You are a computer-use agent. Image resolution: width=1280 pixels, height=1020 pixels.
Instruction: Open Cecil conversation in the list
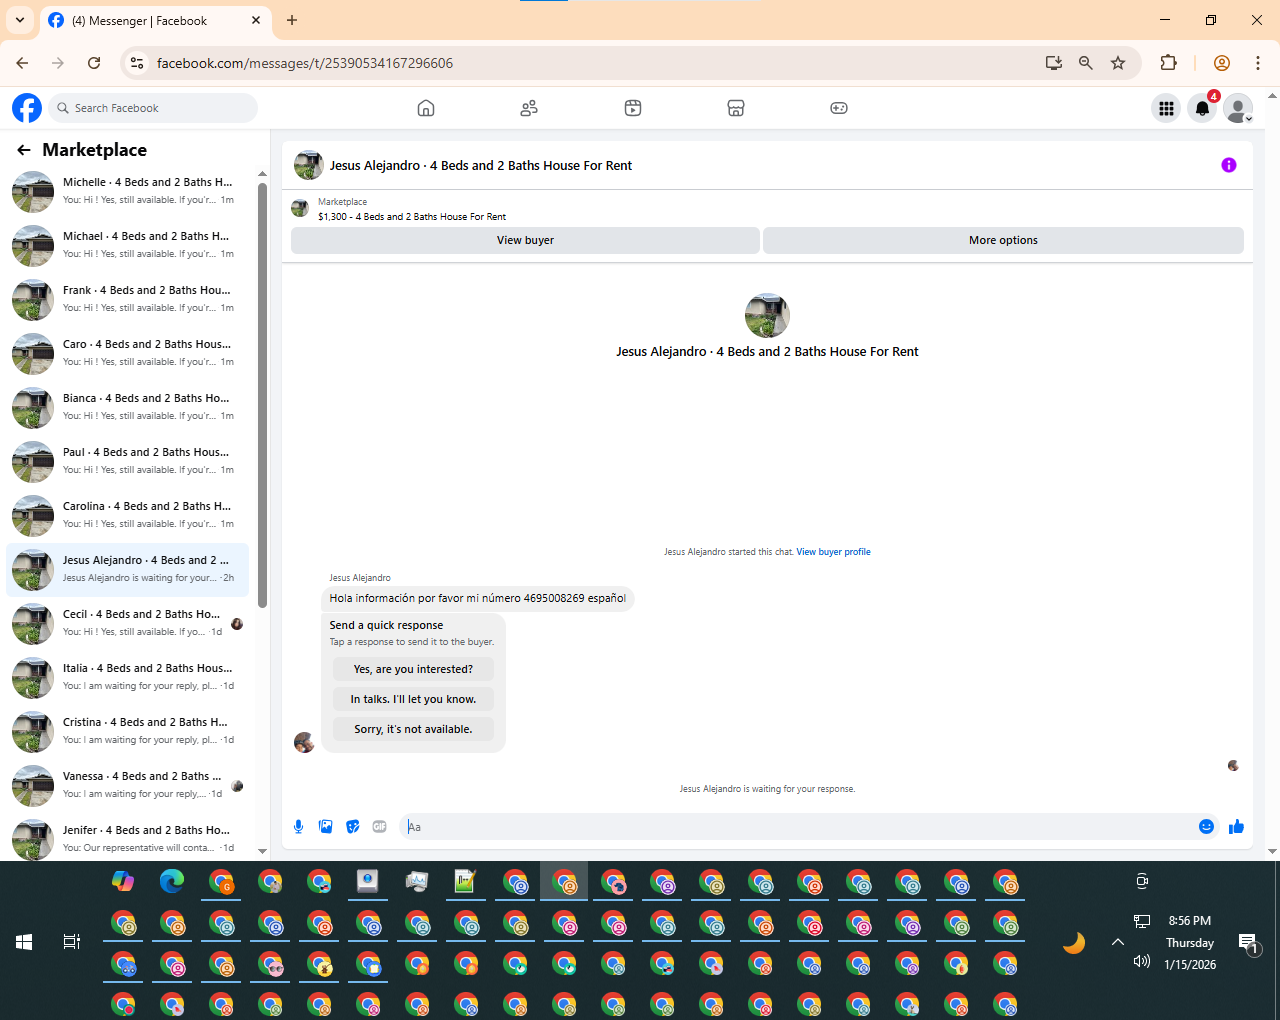click(x=127, y=624)
